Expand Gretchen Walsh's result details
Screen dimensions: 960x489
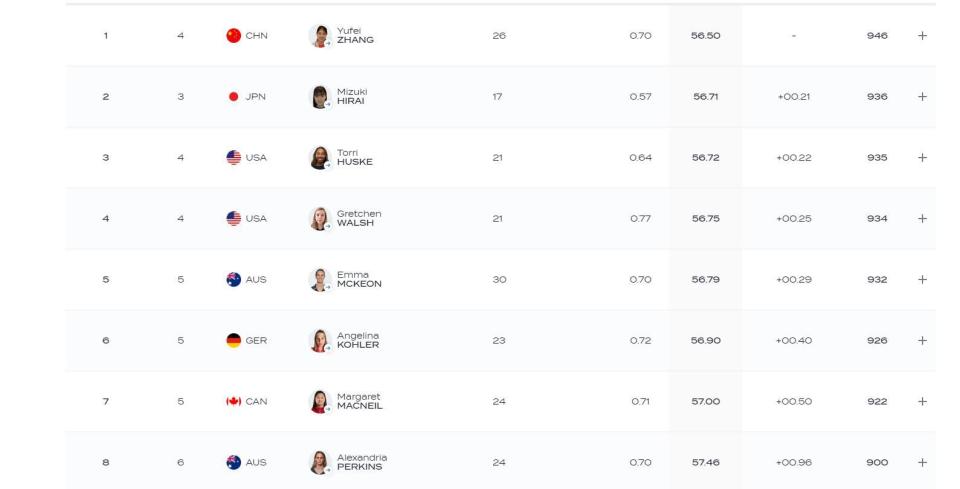[x=922, y=218]
